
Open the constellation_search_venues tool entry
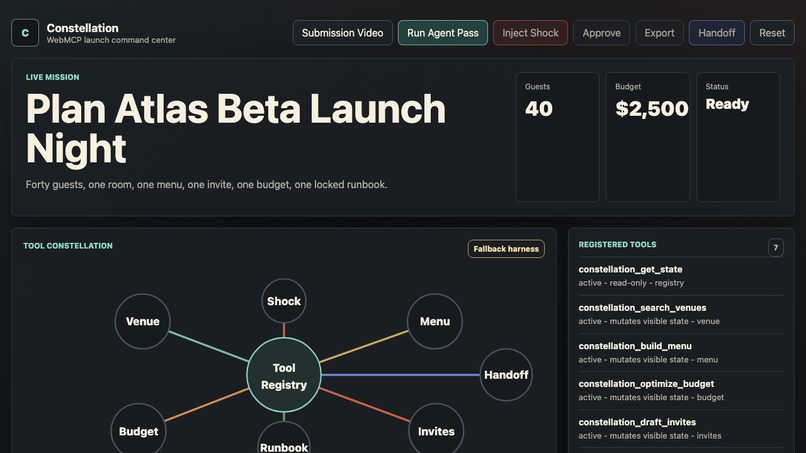coord(681,315)
